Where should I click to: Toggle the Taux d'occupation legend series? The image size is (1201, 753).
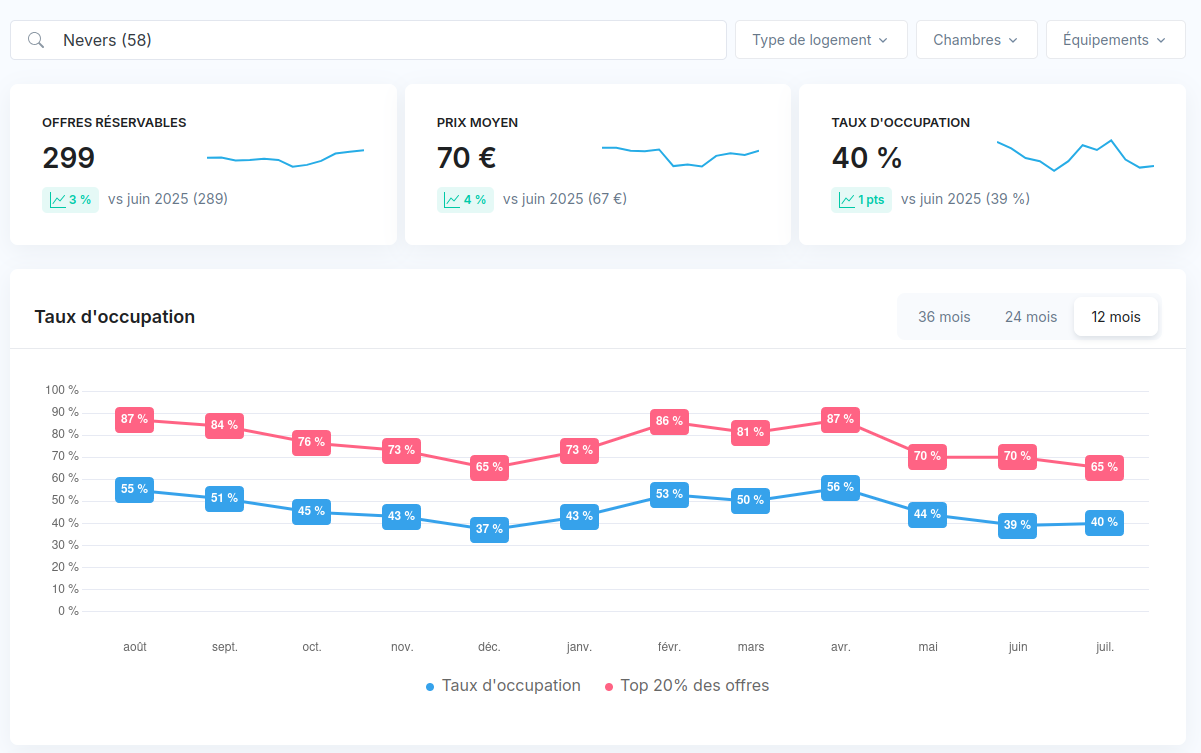(502, 686)
